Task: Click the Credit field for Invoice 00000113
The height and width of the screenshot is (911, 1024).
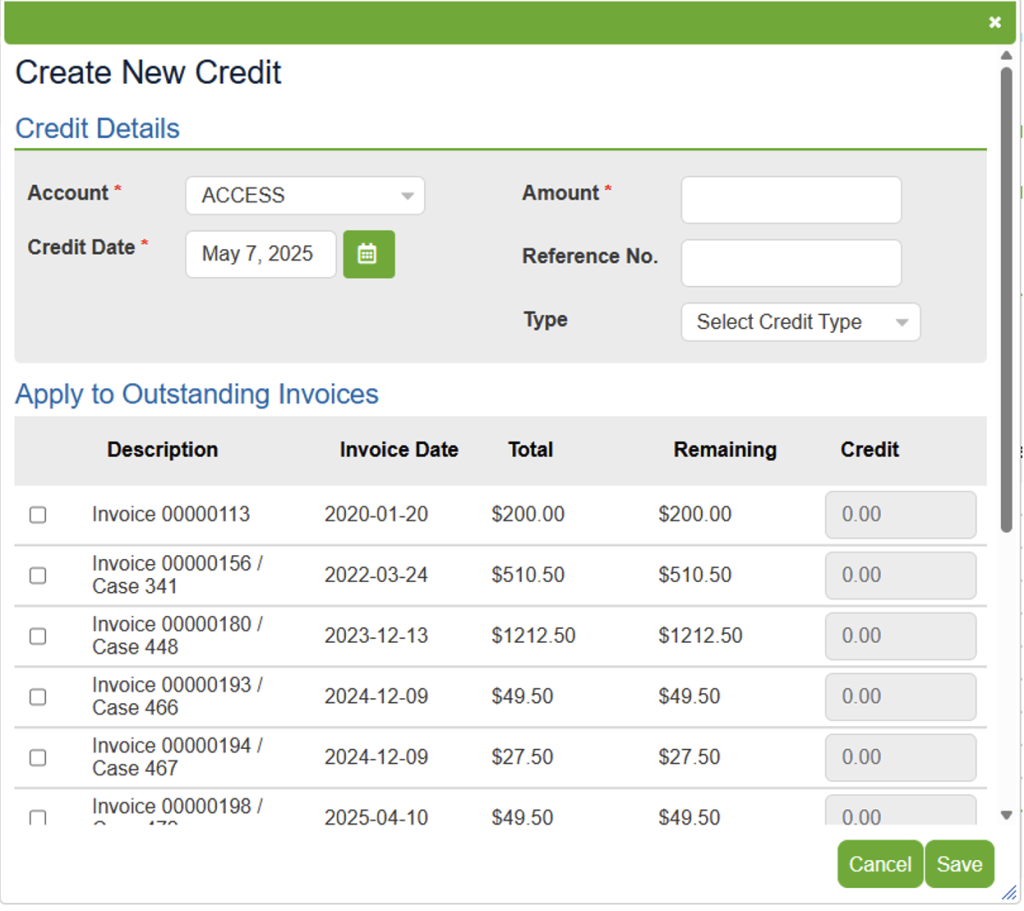Action: 899,515
